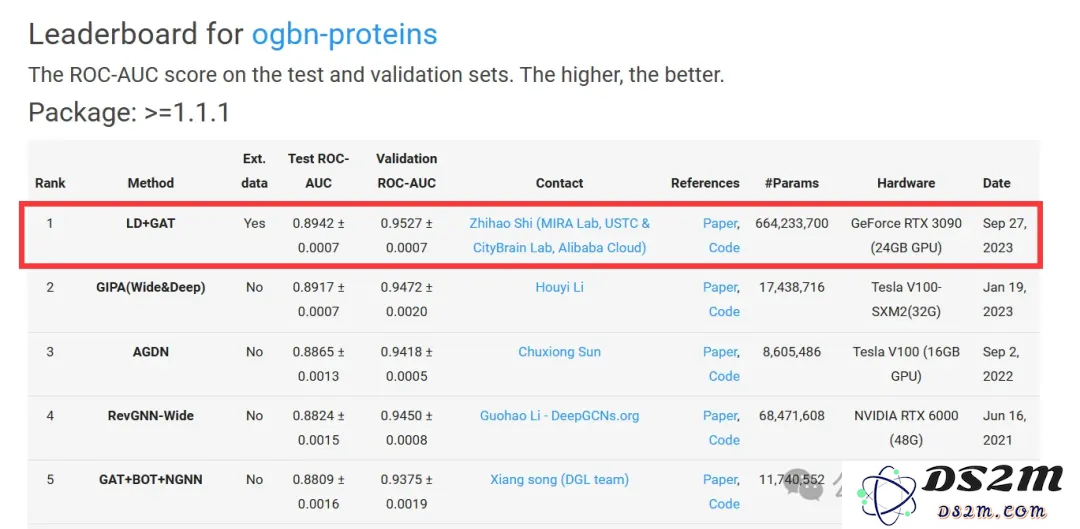This screenshot has height=529, width=1080.
Task: Open the ogbn-proteins dataset link
Action: pos(344,34)
